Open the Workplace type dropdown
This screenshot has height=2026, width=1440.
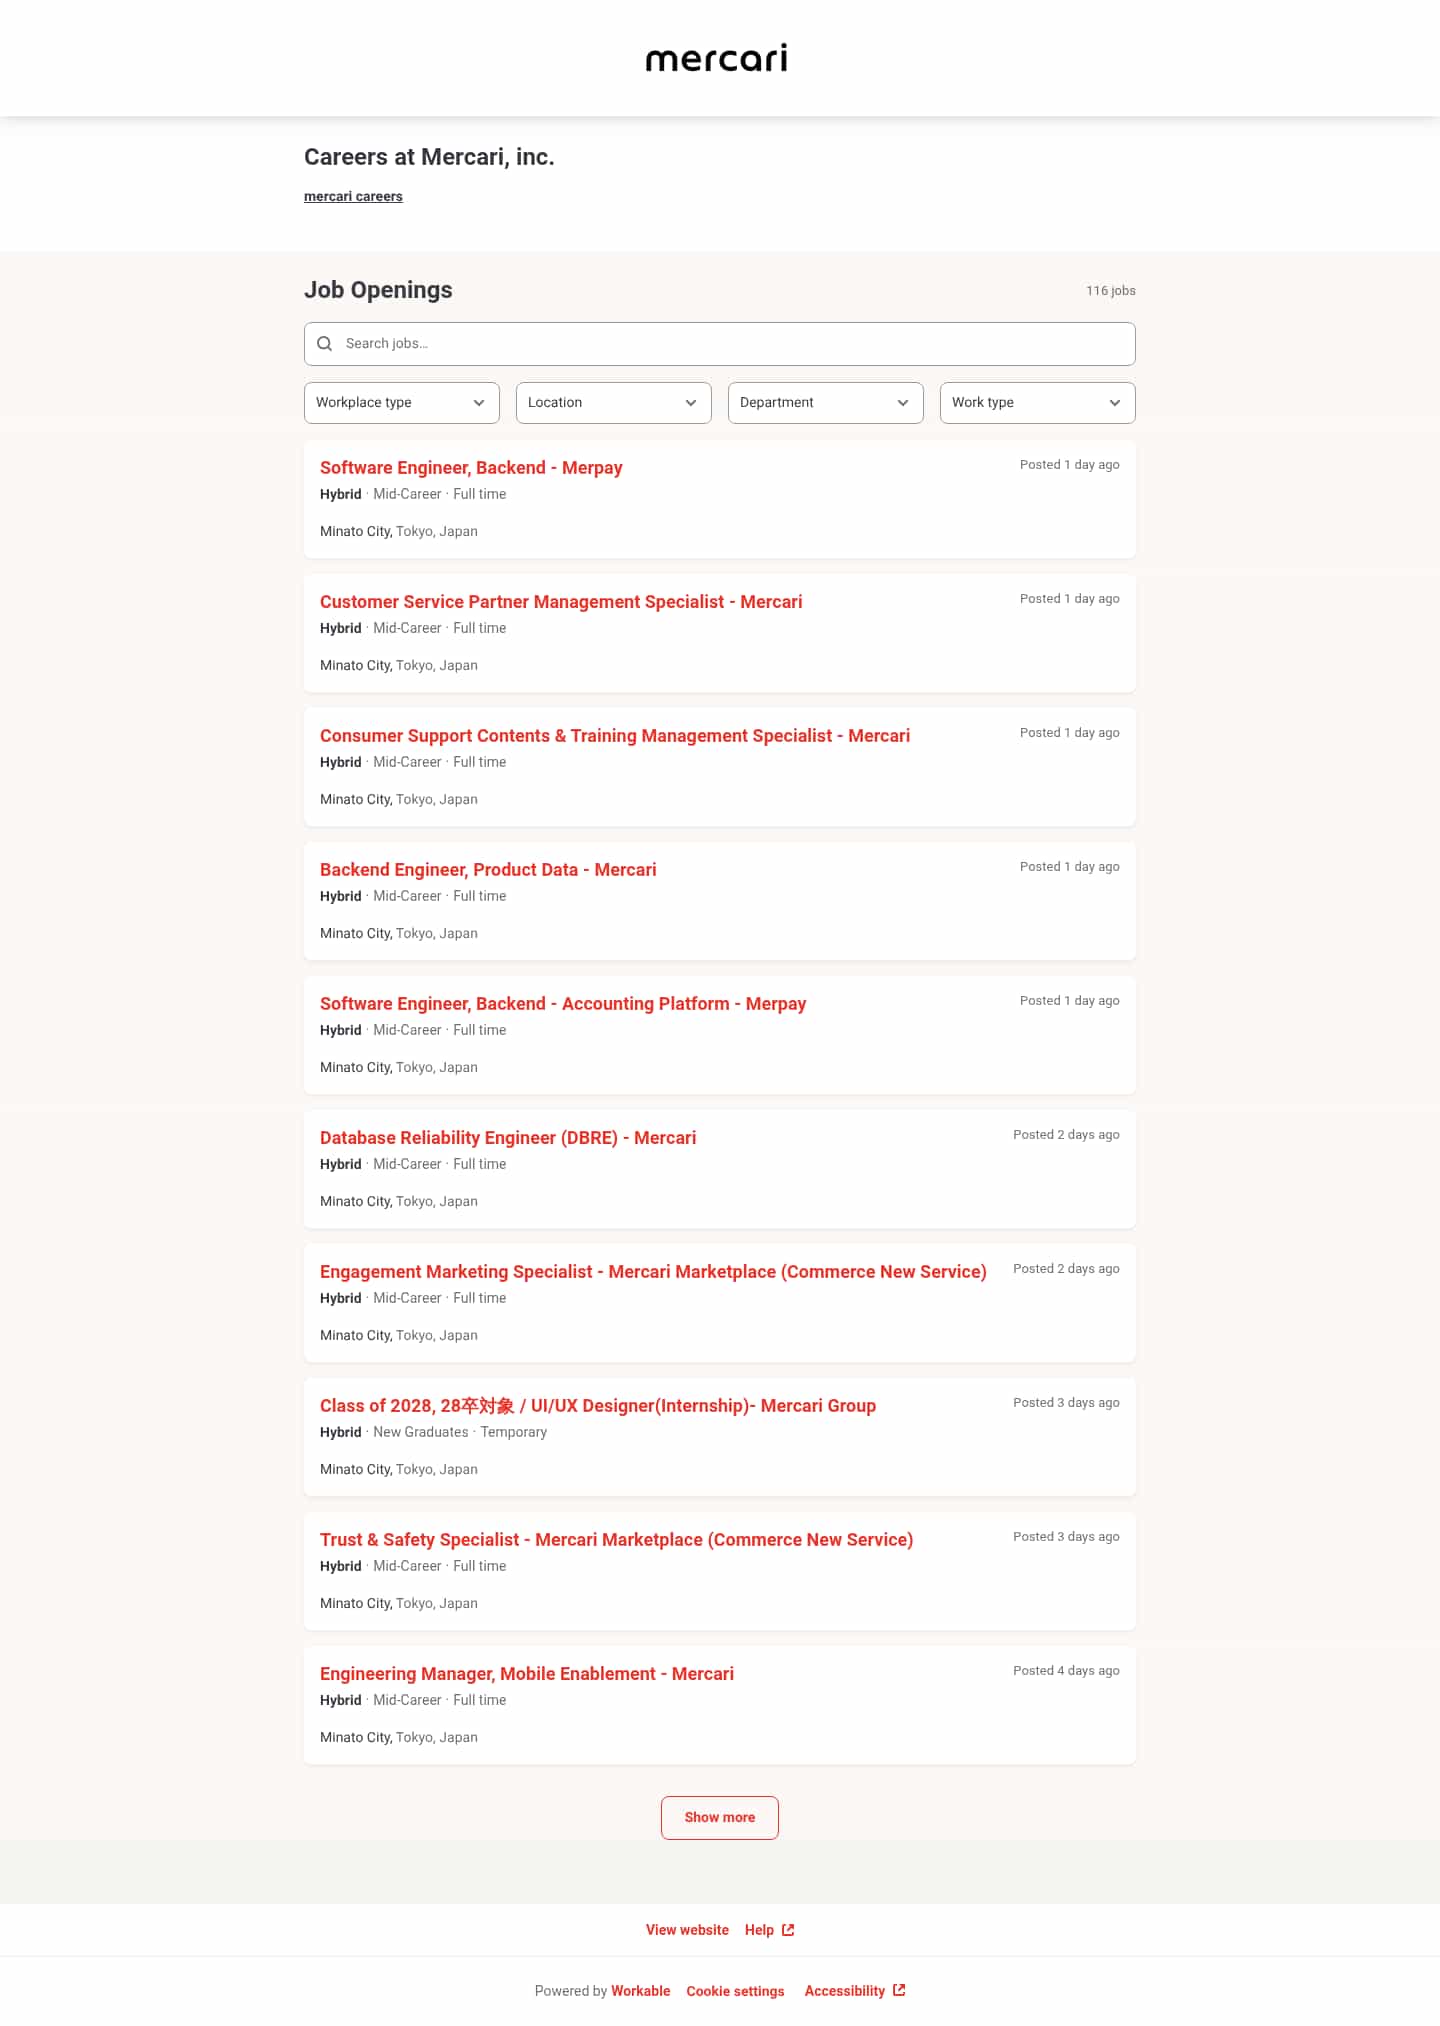pyautogui.click(x=402, y=403)
